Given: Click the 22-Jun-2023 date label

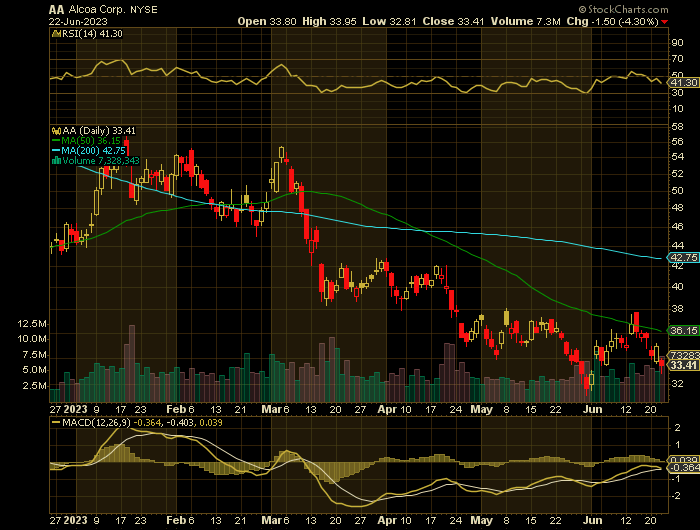Looking at the screenshot, I should click(78, 21).
